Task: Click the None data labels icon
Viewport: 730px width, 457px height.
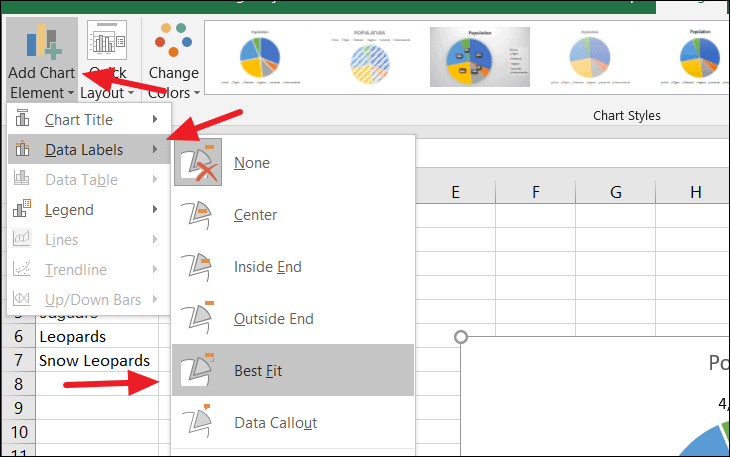Action: click(198, 162)
